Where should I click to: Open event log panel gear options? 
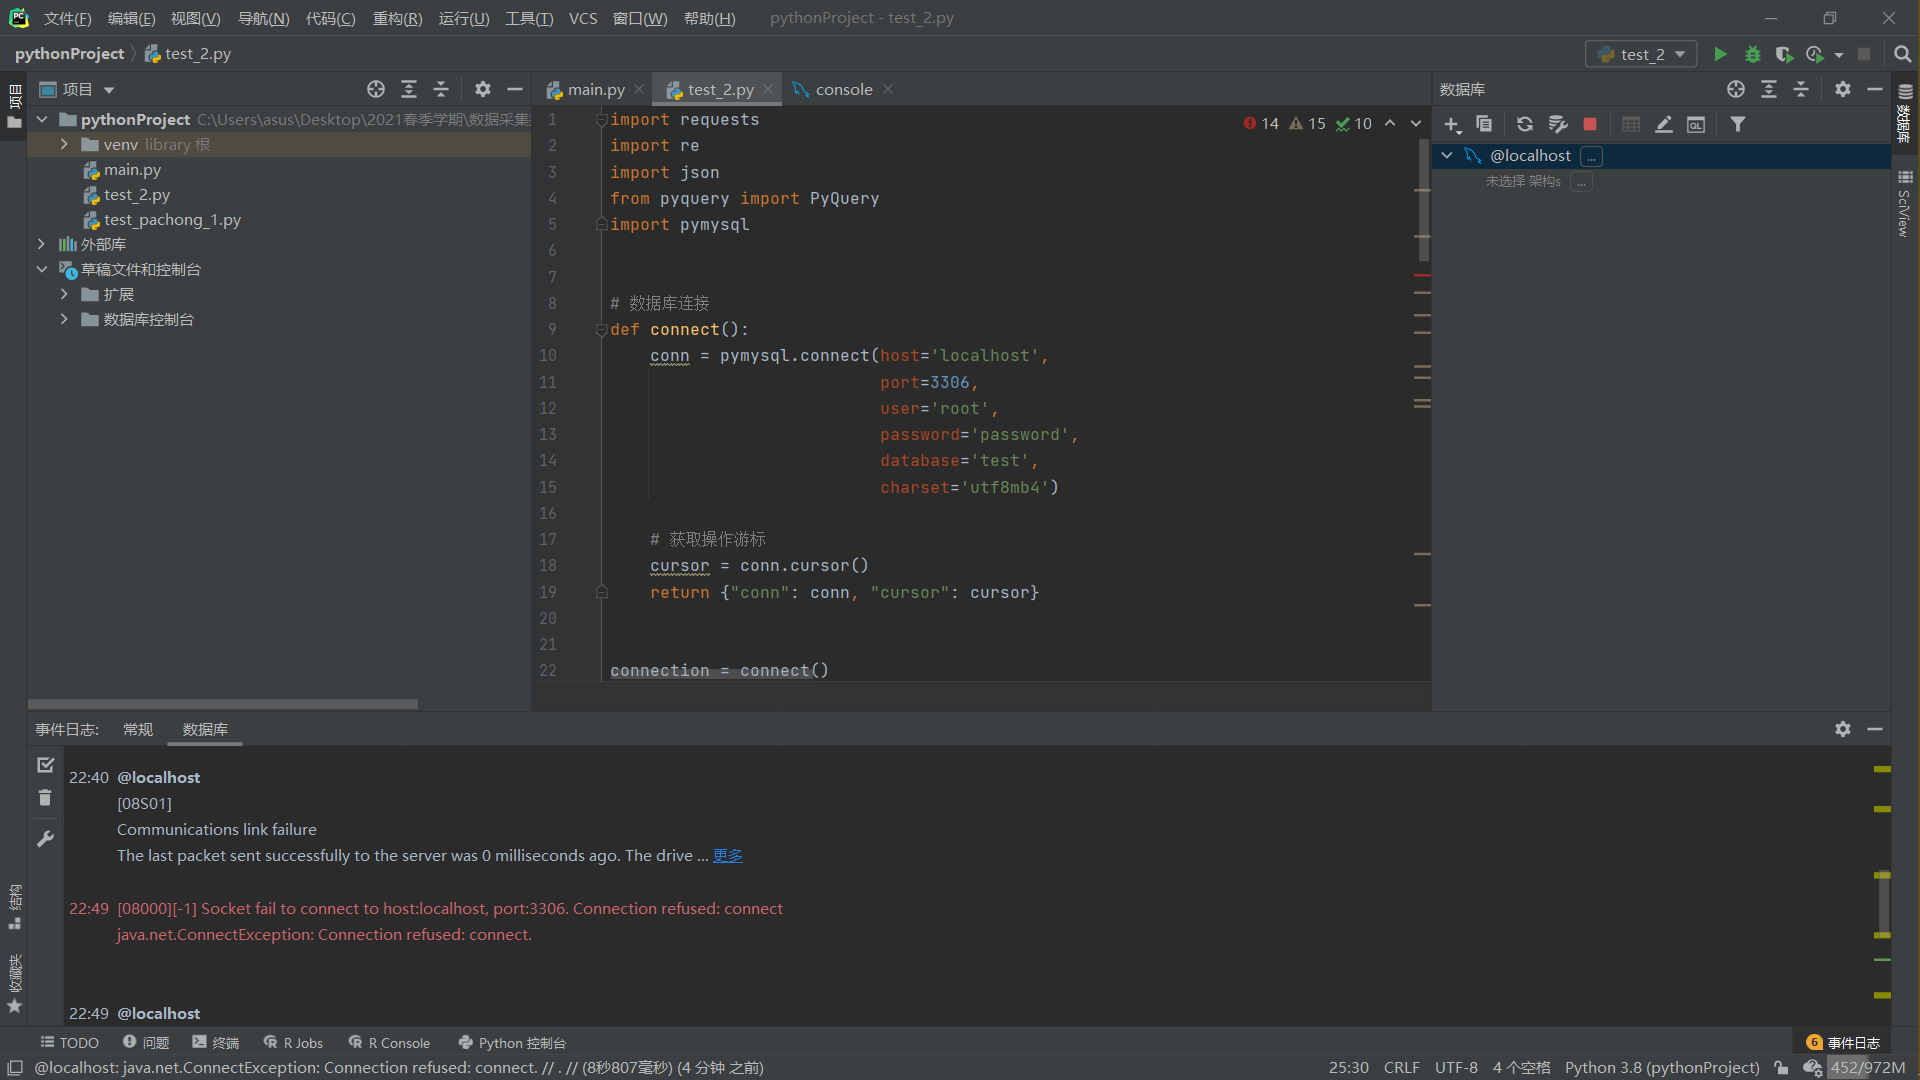[1843, 729]
